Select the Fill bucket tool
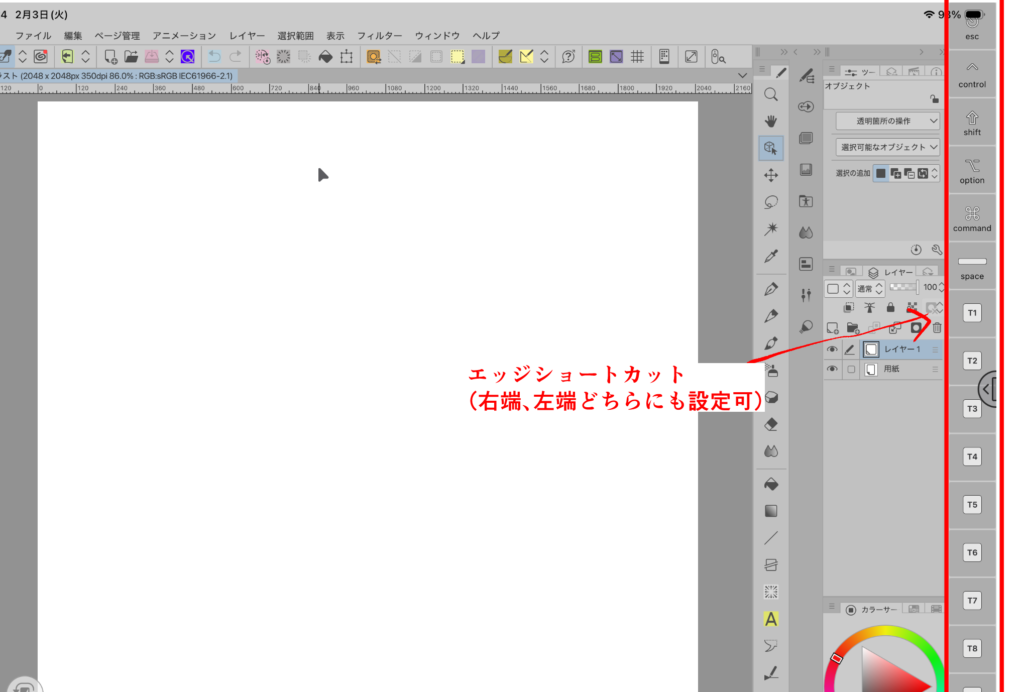This screenshot has height=692, width=1024. (x=771, y=484)
